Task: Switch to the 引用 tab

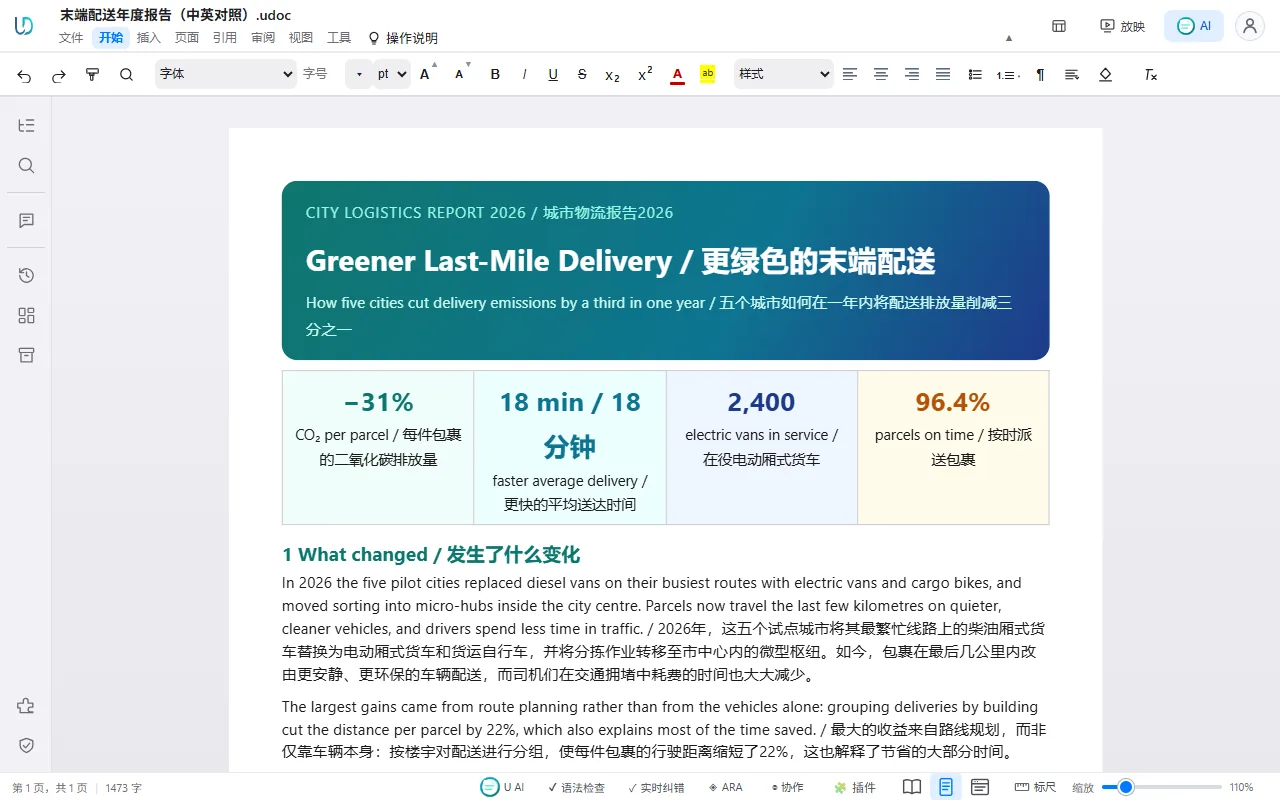Action: [x=225, y=38]
